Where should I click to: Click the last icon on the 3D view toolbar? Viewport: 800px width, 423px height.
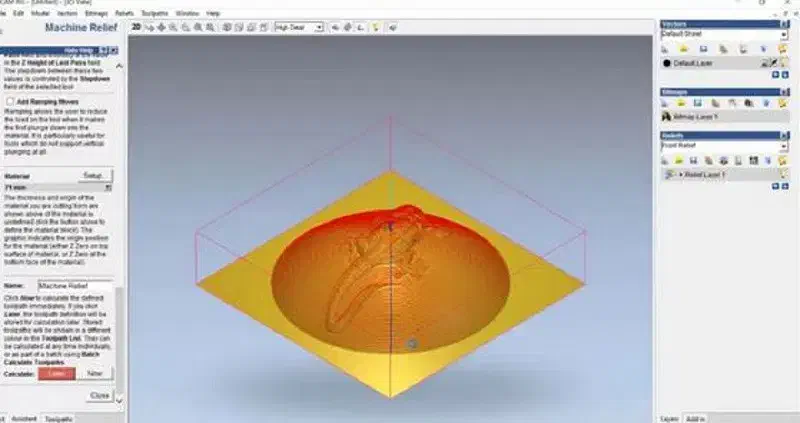(x=393, y=28)
